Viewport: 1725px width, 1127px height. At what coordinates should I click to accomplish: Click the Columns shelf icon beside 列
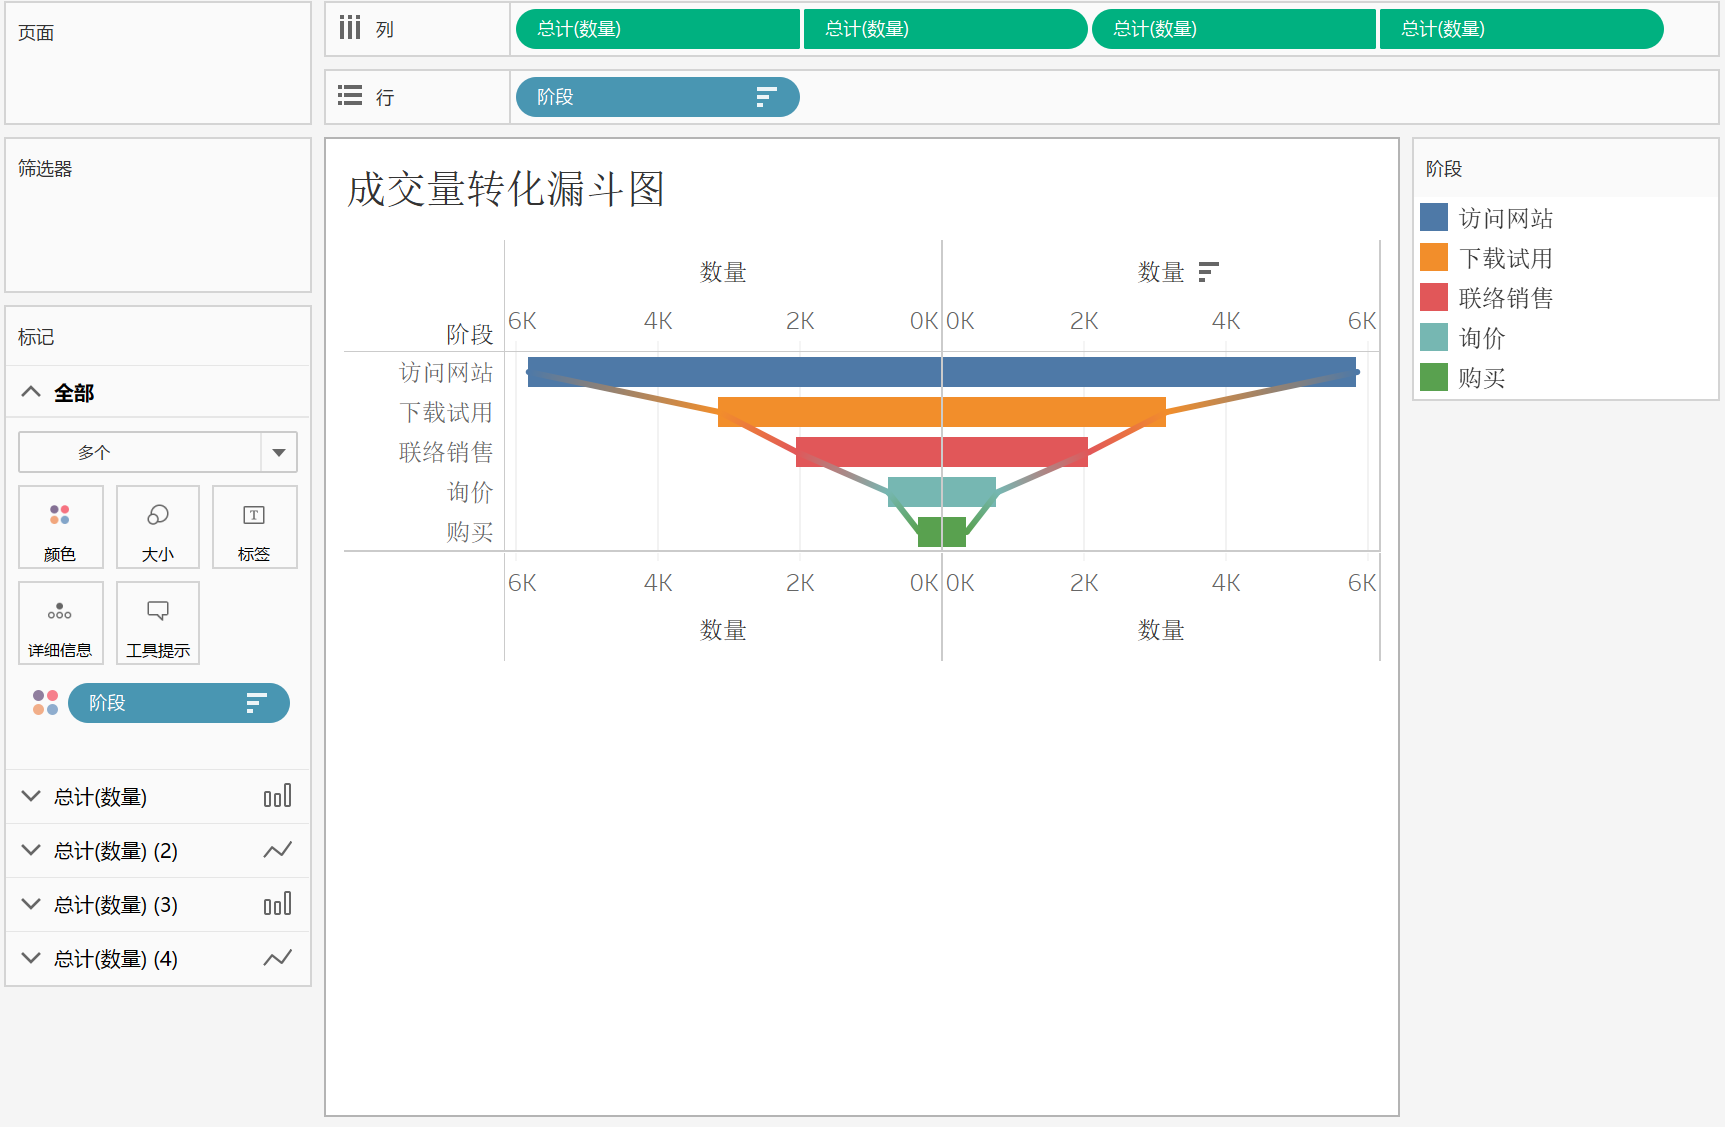(x=349, y=27)
